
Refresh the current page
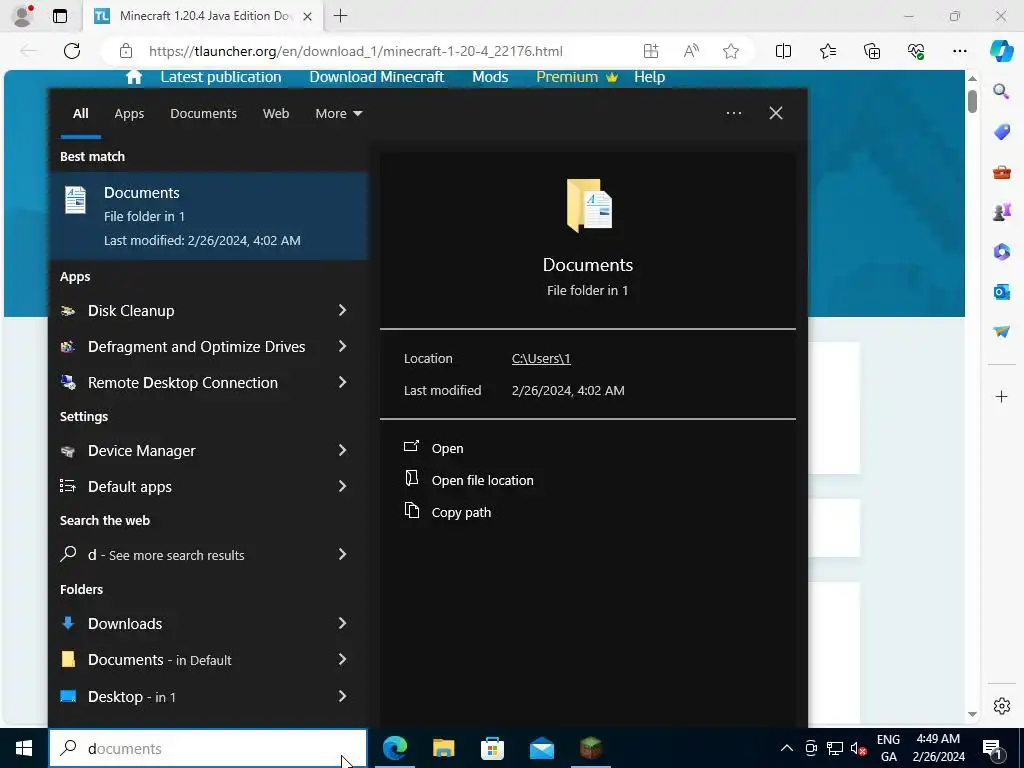tap(72, 51)
